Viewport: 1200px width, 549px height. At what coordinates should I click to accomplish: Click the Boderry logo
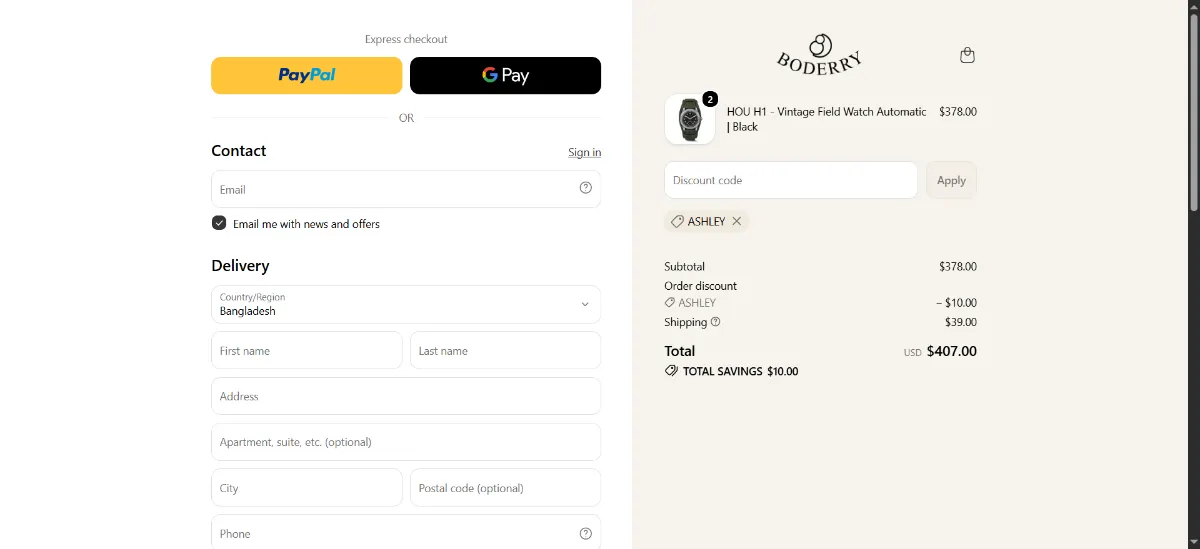point(820,54)
